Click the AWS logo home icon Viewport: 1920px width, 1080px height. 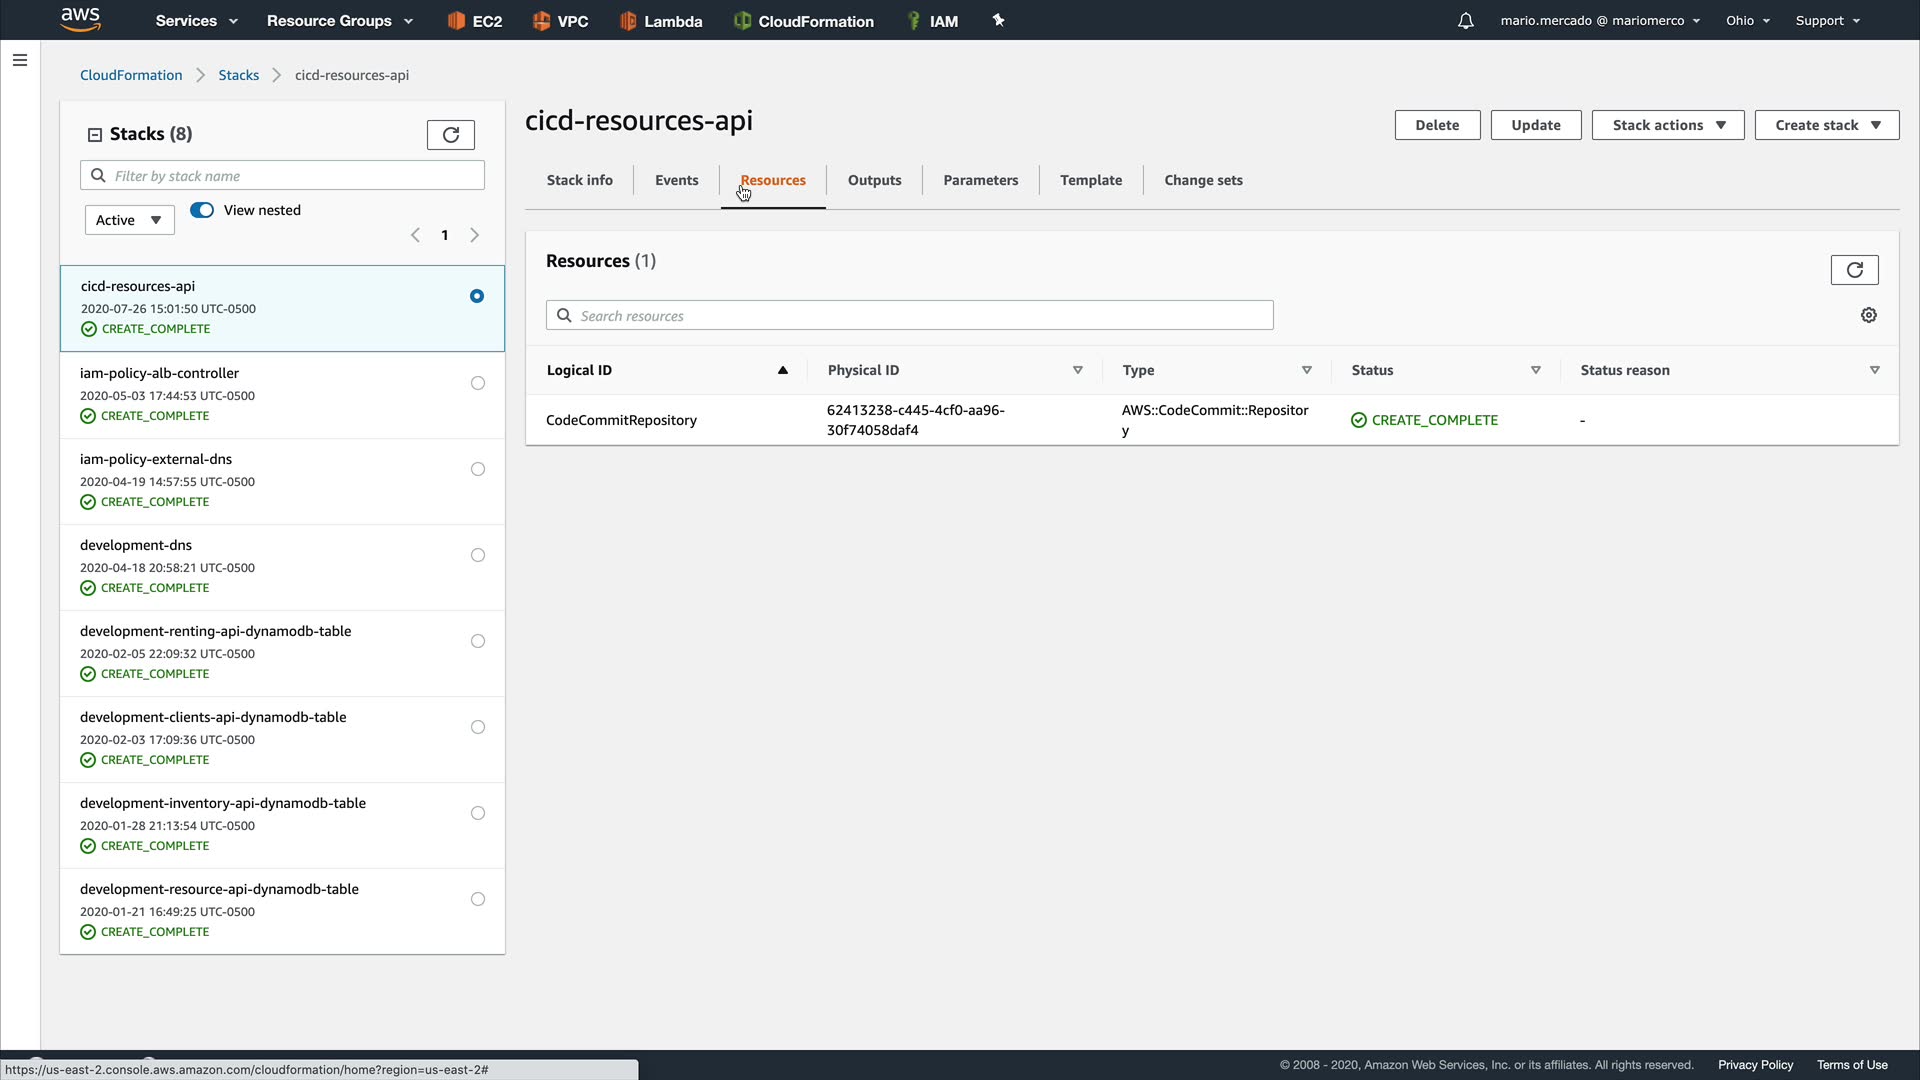coord(80,19)
